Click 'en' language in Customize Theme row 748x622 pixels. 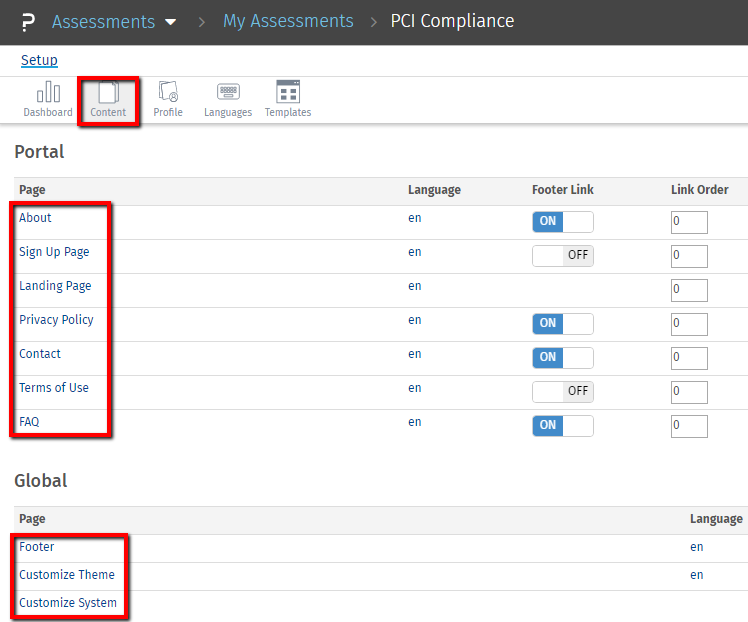click(696, 575)
